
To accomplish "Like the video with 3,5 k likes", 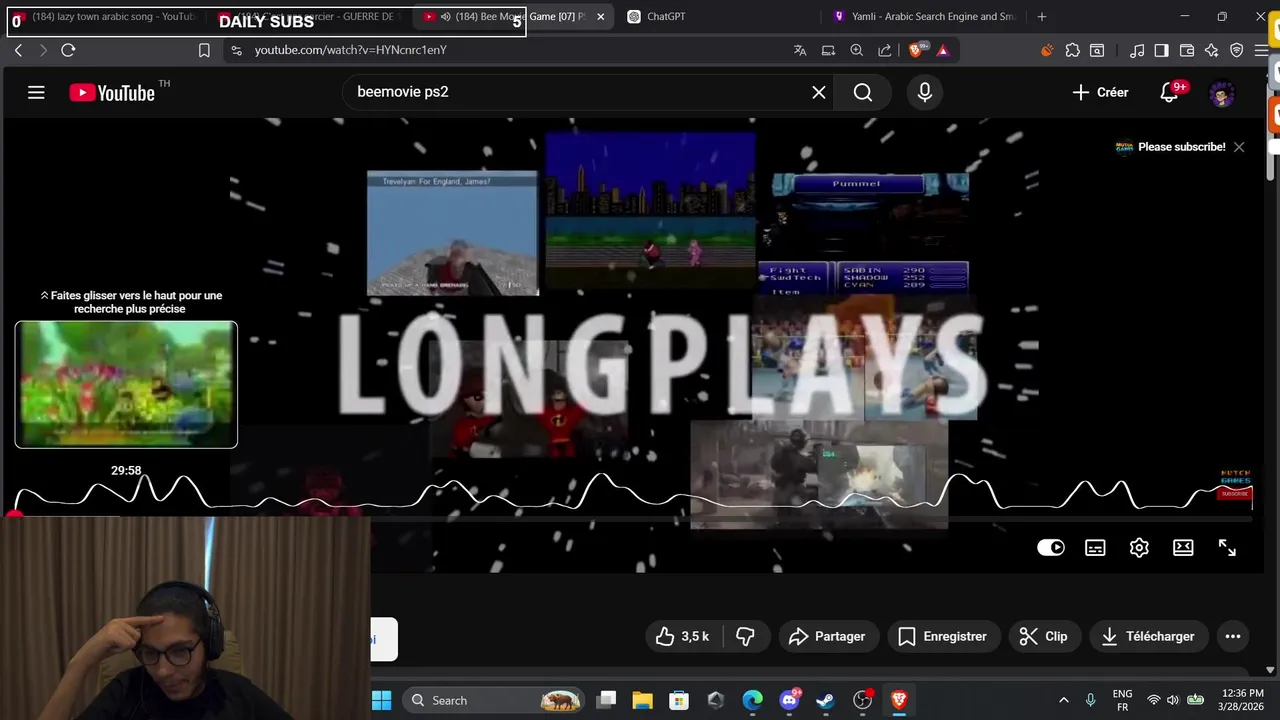I will pyautogui.click(x=683, y=636).
